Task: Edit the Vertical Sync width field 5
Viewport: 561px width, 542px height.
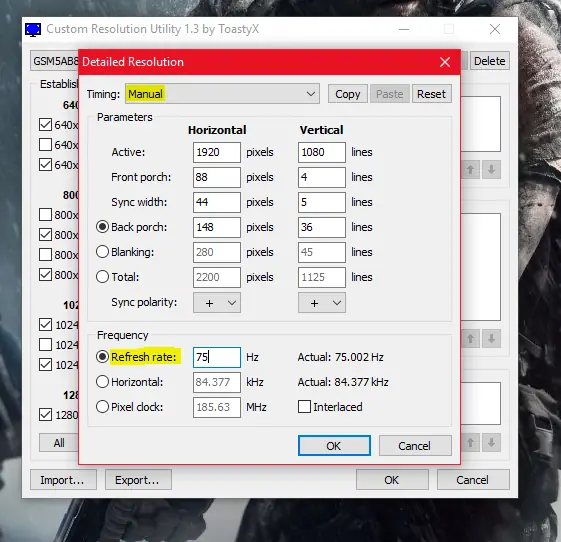Action: 322,202
